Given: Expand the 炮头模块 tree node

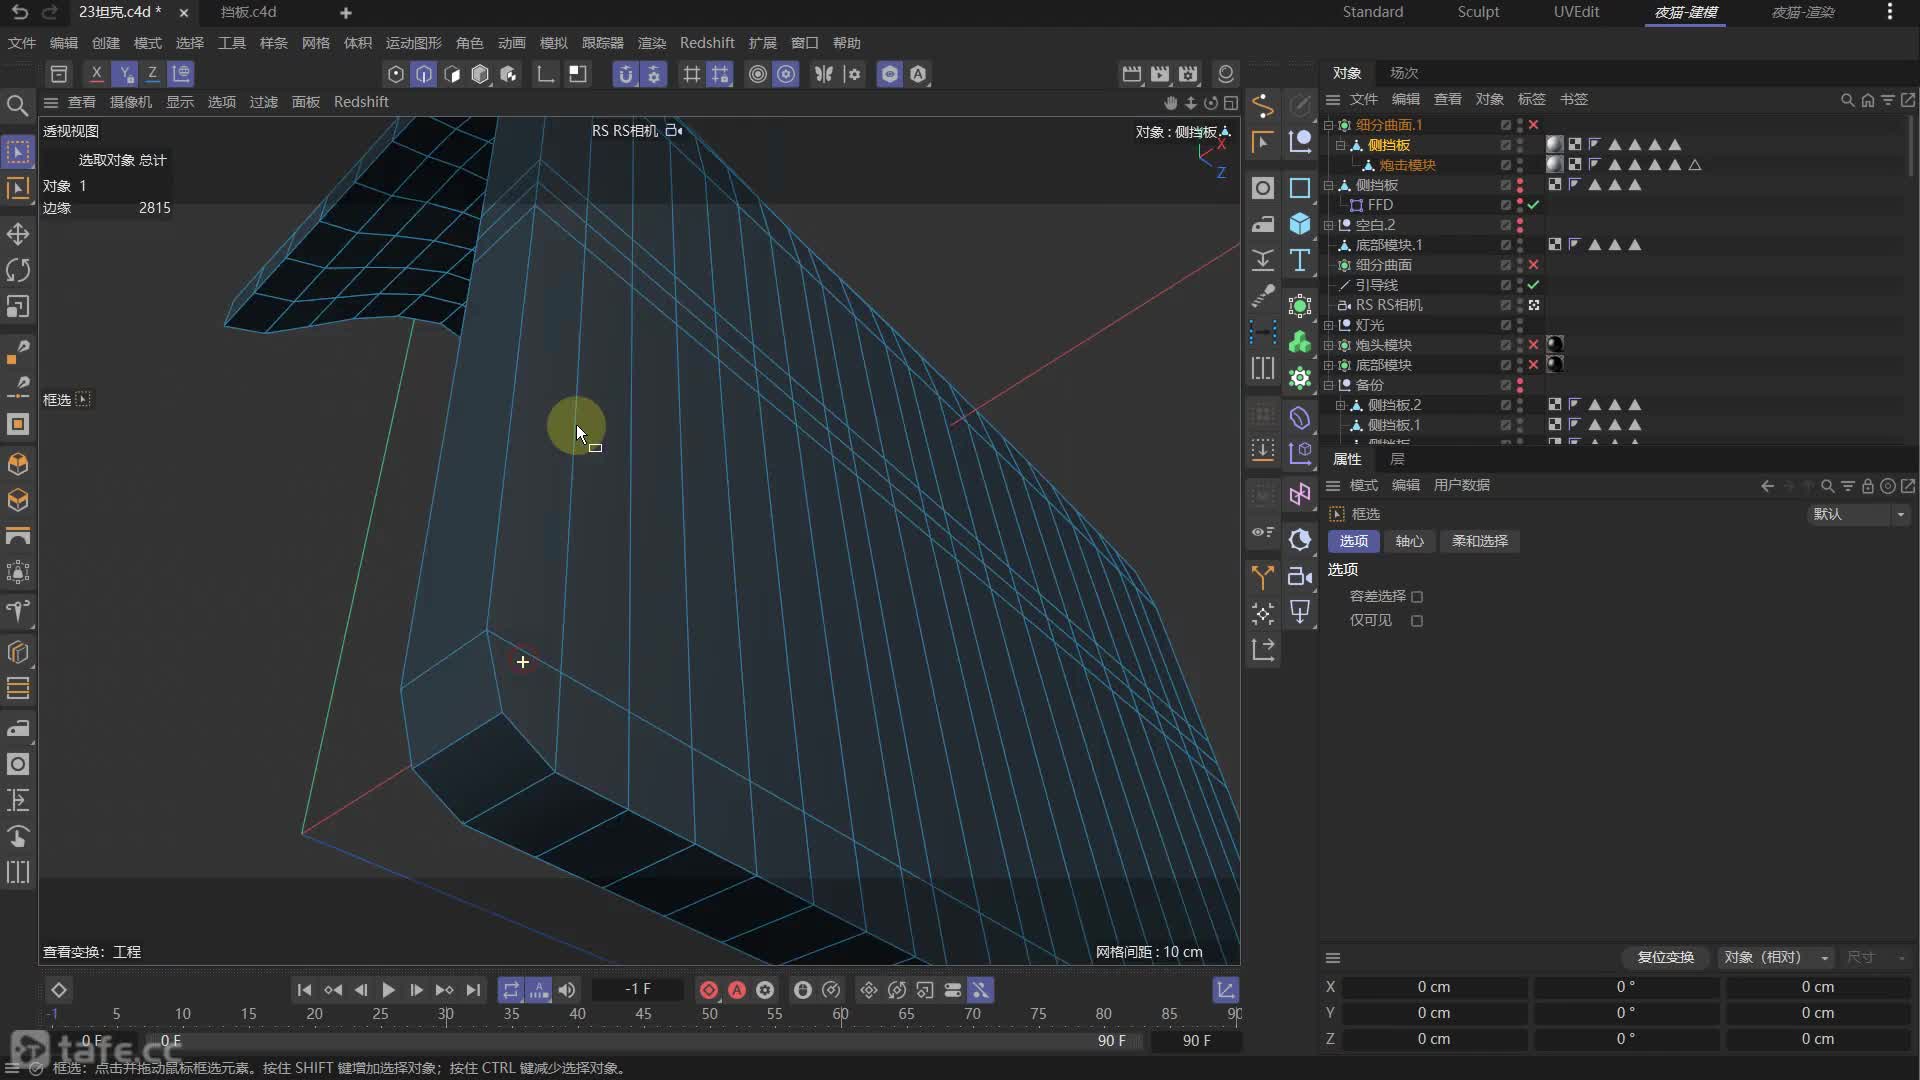Looking at the screenshot, I should coord(1329,345).
